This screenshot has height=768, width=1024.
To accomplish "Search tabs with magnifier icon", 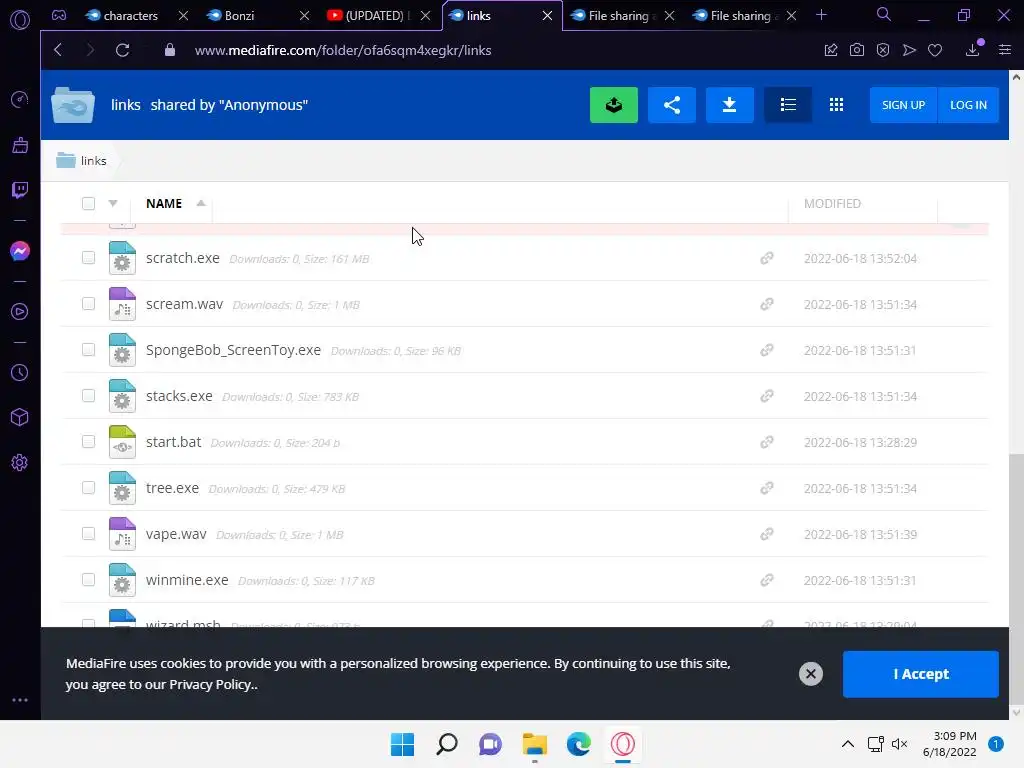I will (x=884, y=14).
